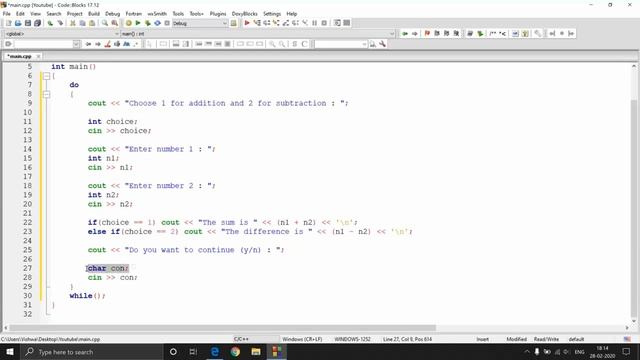This screenshot has width=640, height=360.
Task: Collapse the fold marker at line 6
Action: coord(47,76)
